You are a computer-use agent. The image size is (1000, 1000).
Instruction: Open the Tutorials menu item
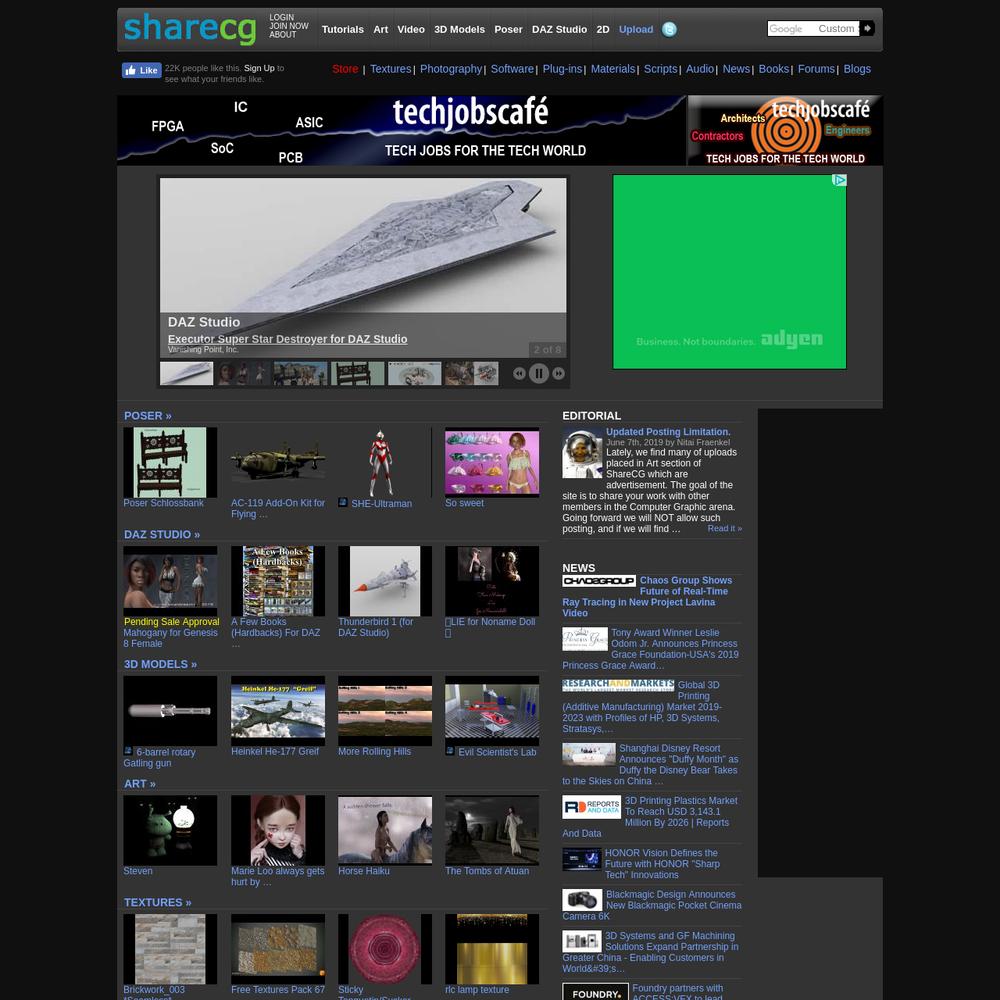[x=342, y=29]
